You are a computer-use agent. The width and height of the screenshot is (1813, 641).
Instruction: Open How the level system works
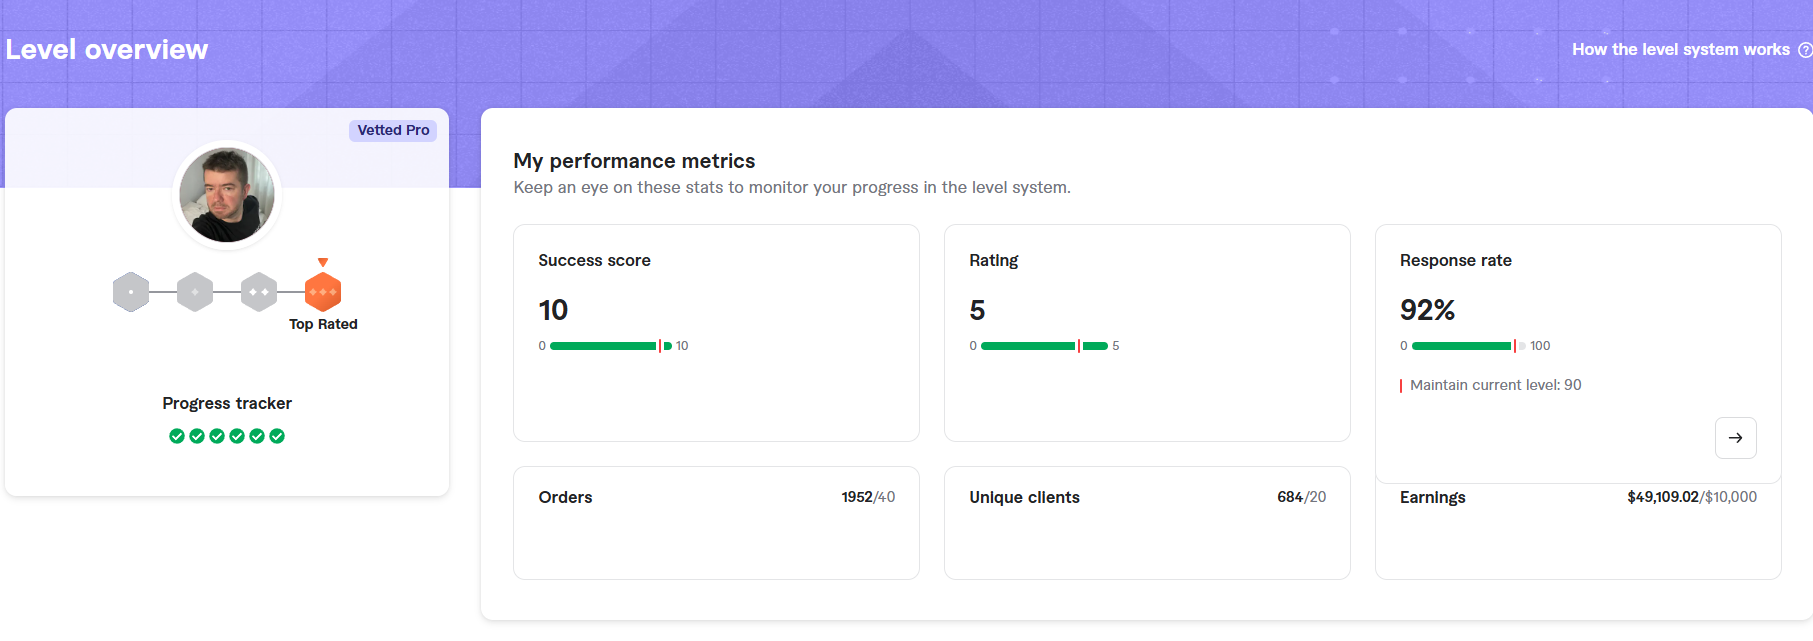pos(1680,50)
